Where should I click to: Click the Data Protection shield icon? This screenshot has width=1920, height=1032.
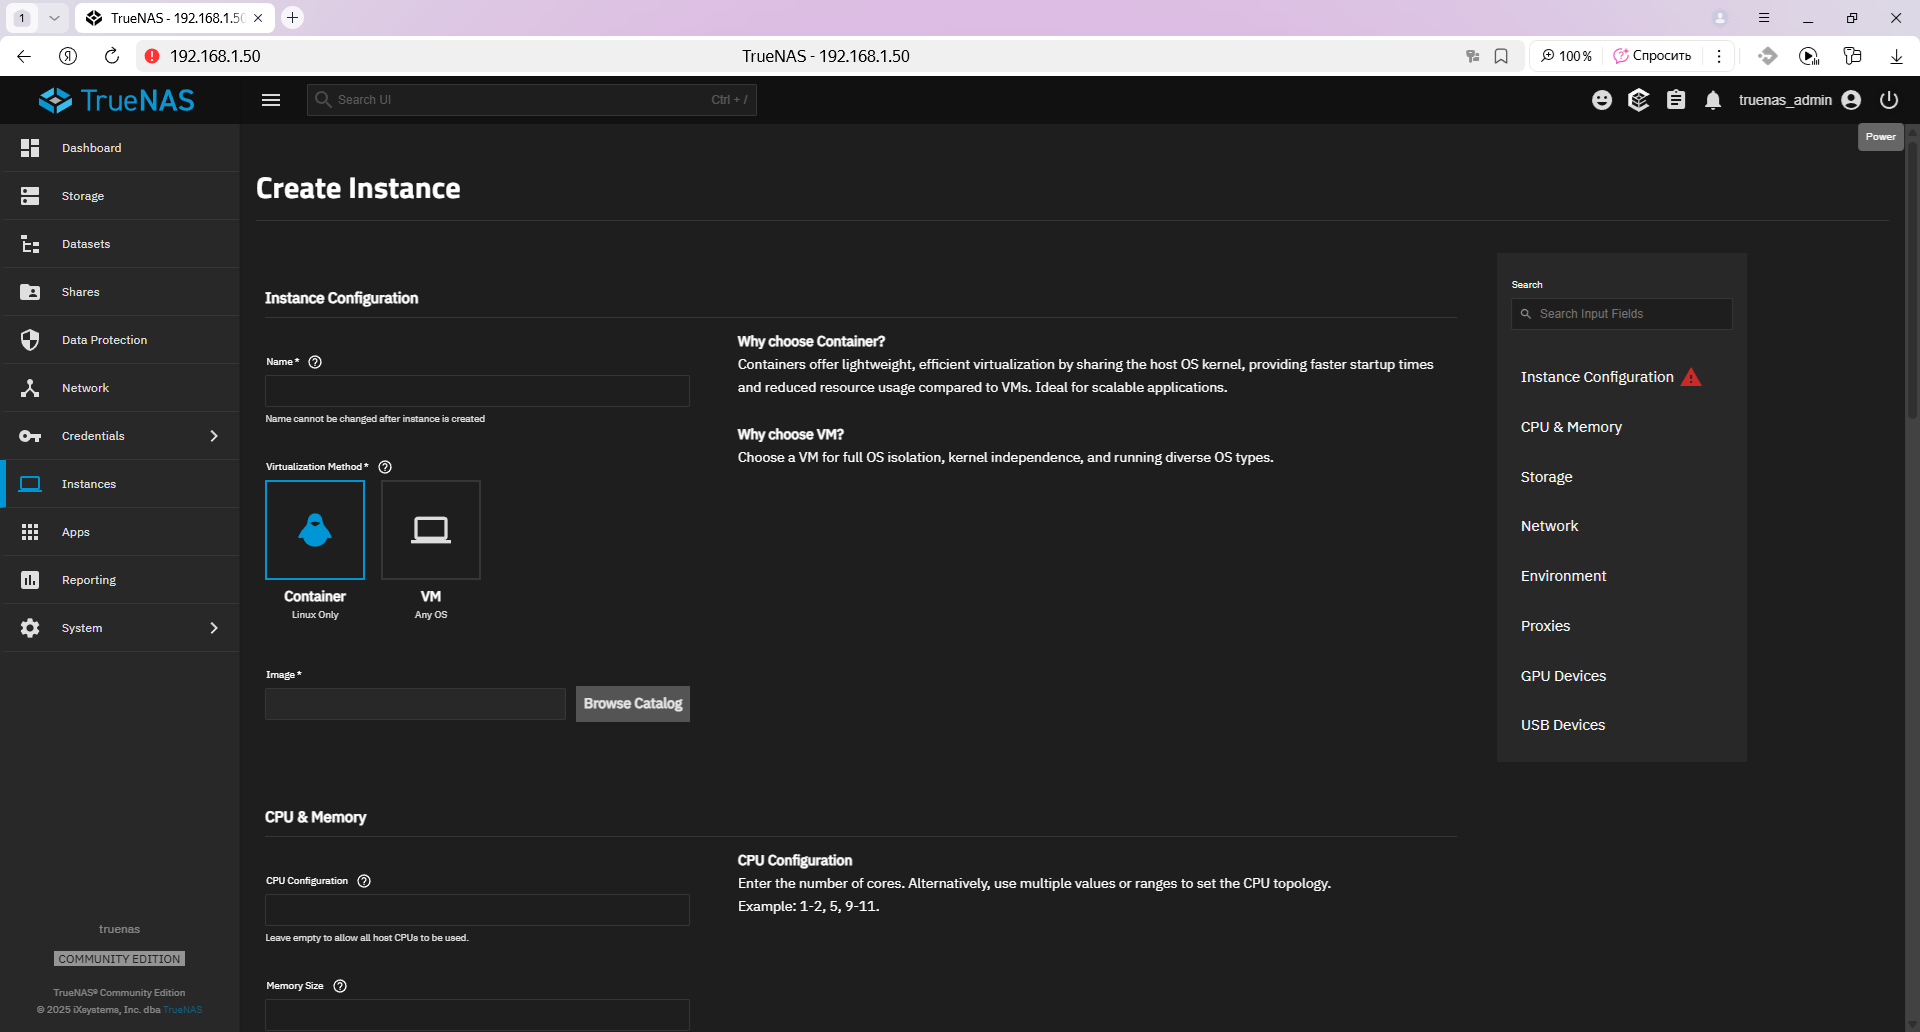pos(30,340)
